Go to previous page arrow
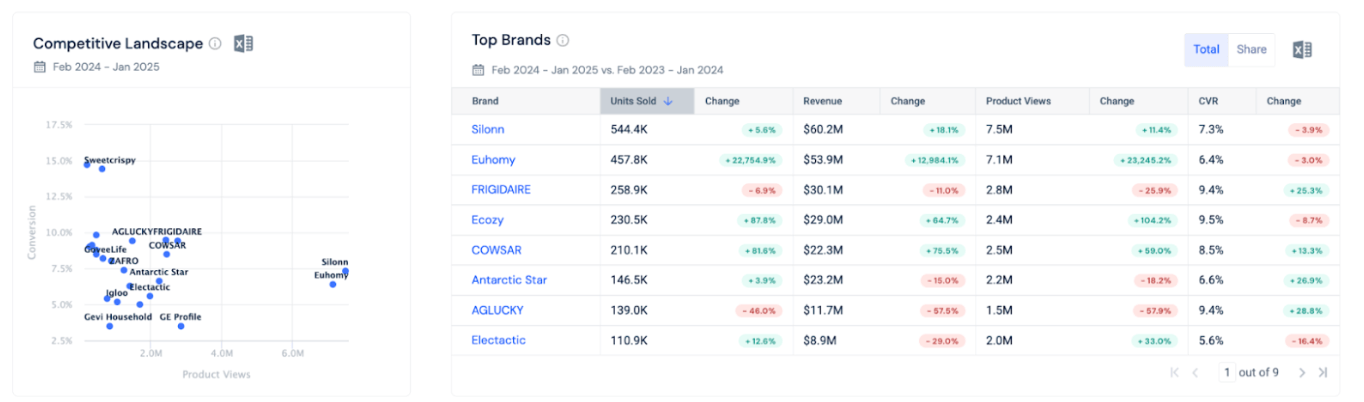Image resolution: width=1364 pixels, height=402 pixels. pos(1195,372)
